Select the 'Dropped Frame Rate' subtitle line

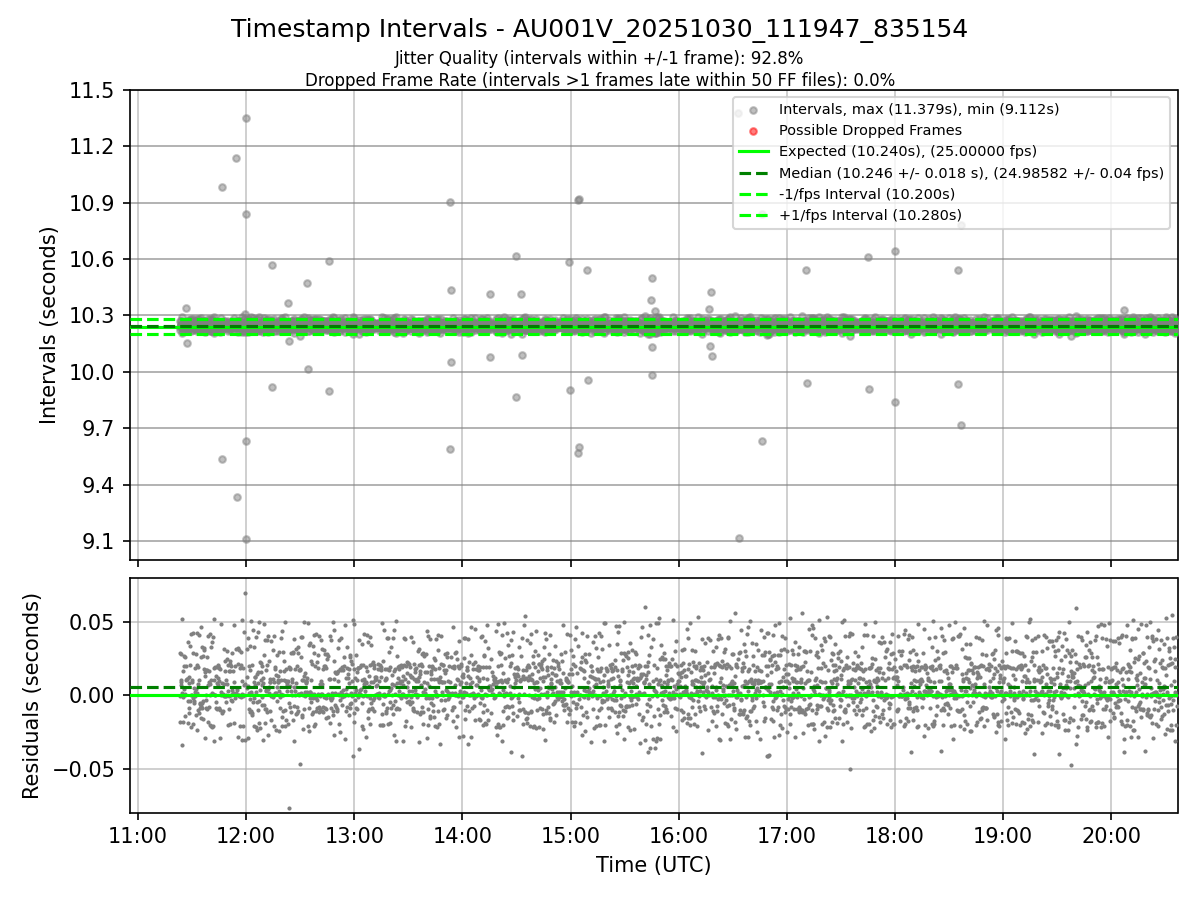pos(599,79)
